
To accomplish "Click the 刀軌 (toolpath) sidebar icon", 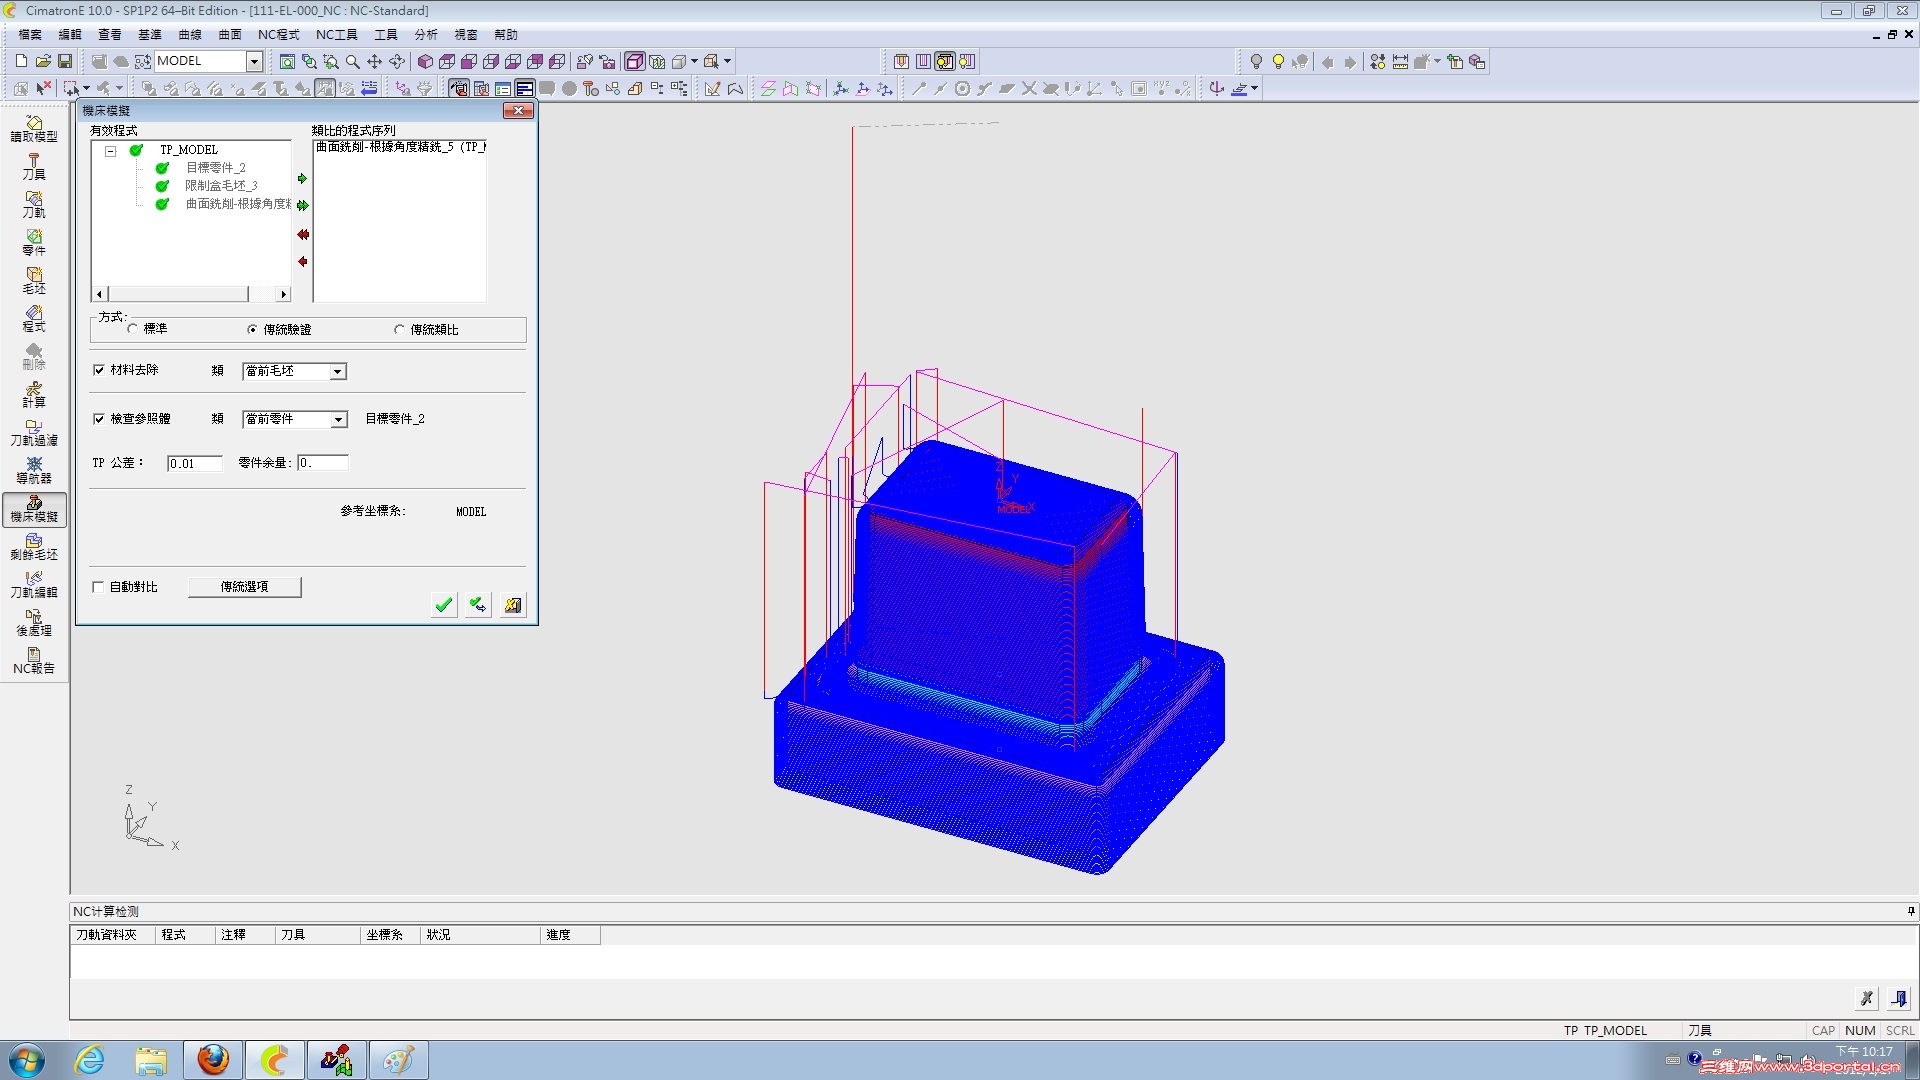I will click(x=34, y=205).
